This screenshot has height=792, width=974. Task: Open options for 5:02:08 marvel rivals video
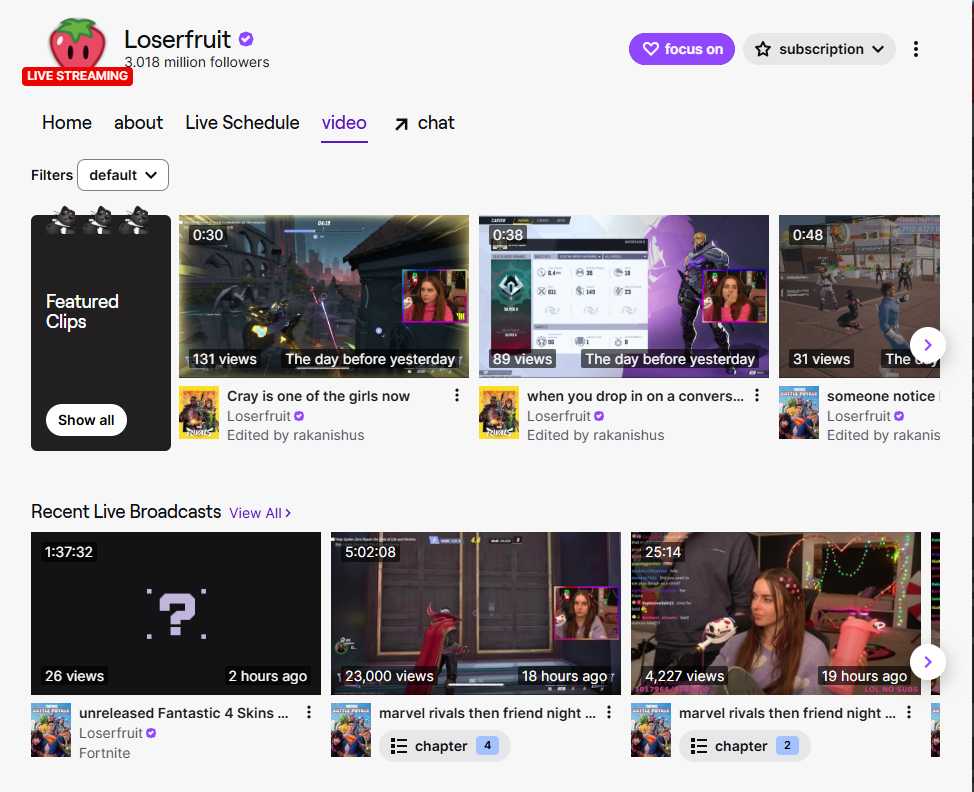(609, 712)
